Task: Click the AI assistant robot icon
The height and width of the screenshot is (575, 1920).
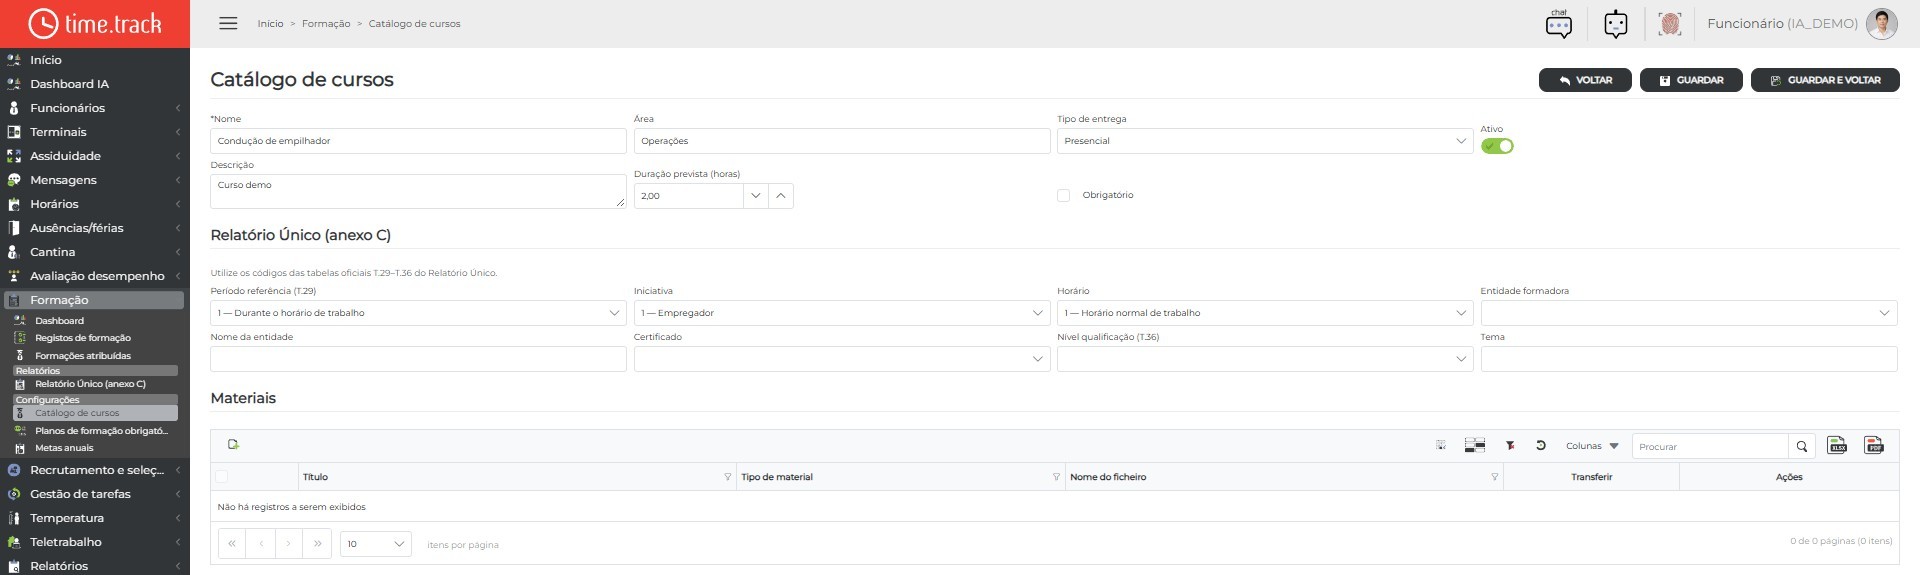Action: pyautogui.click(x=1616, y=23)
